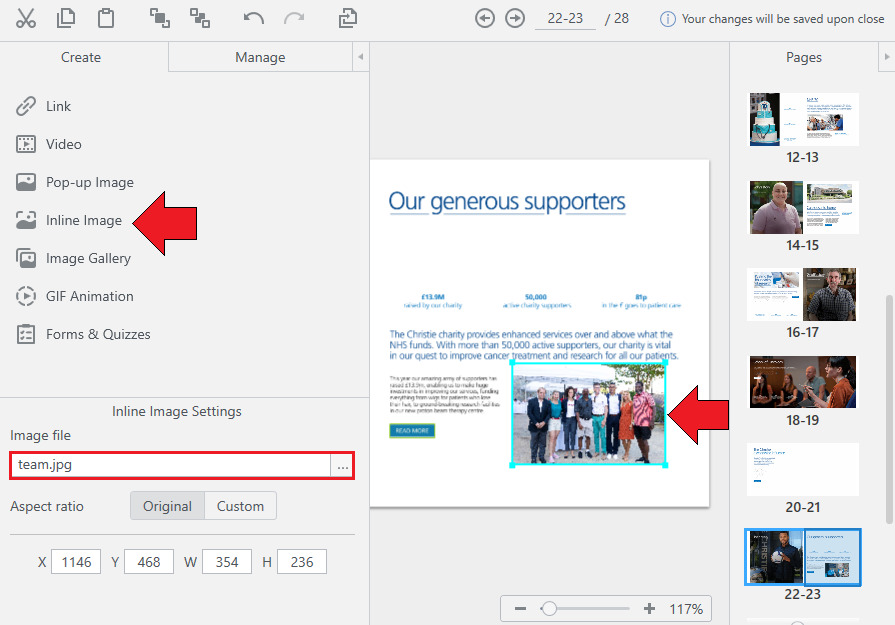Click the X position field

pyautogui.click(x=76, y=562)
